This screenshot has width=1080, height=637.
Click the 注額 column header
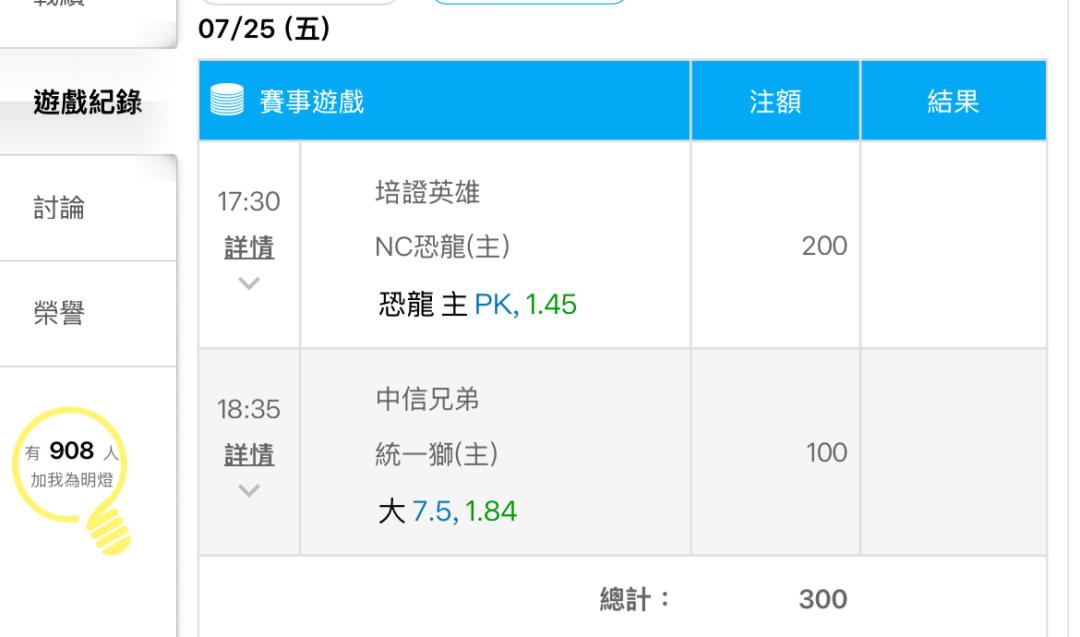(x=776, y=101)
